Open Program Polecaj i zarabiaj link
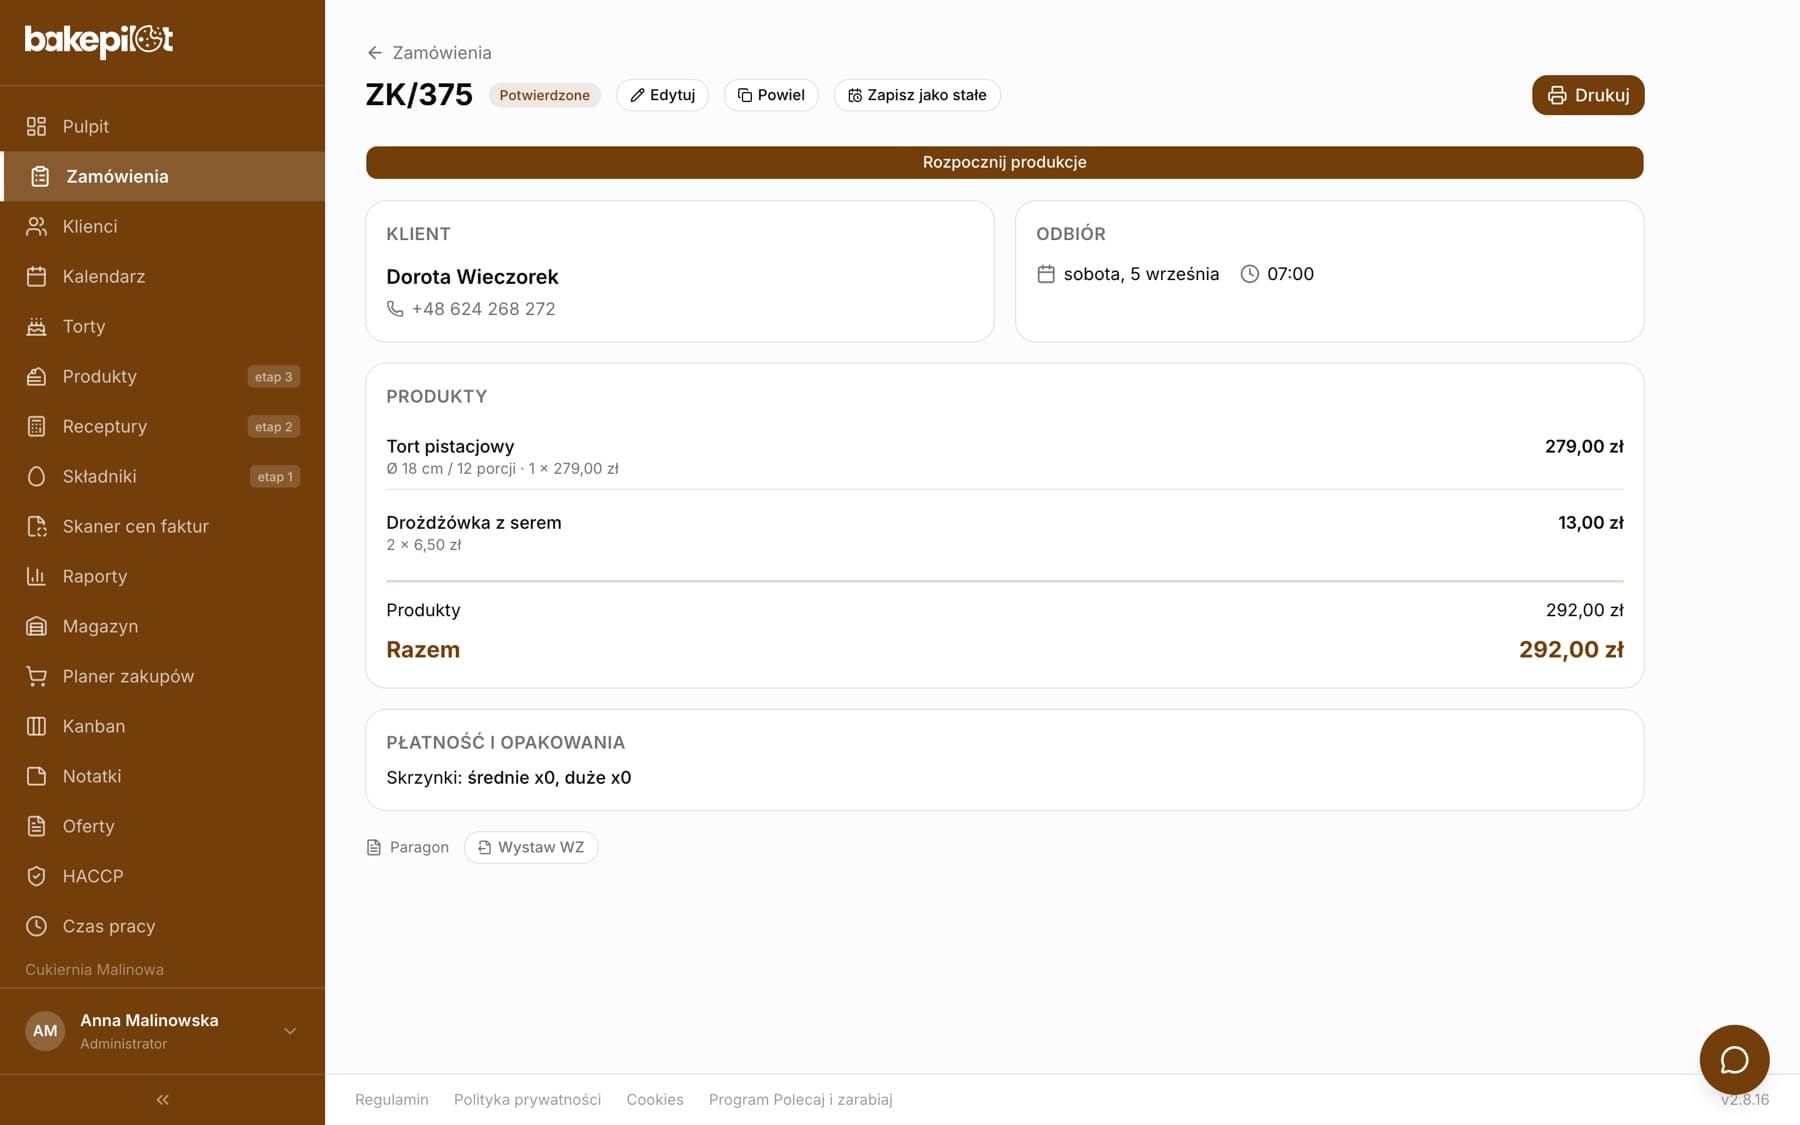This screenshot has height=1125, width=1800. [800, 1099]
